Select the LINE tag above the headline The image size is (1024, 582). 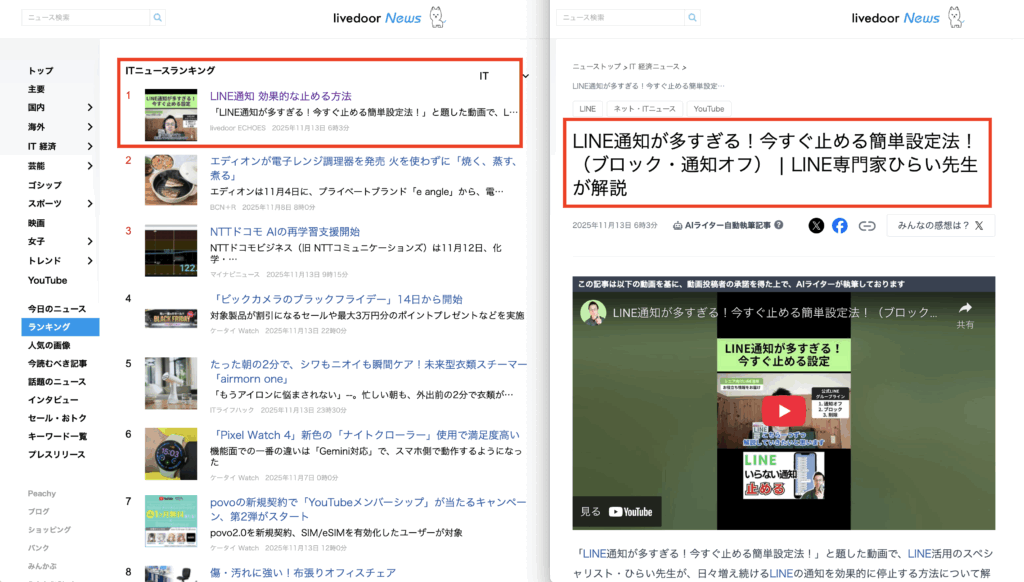point(587,108)
